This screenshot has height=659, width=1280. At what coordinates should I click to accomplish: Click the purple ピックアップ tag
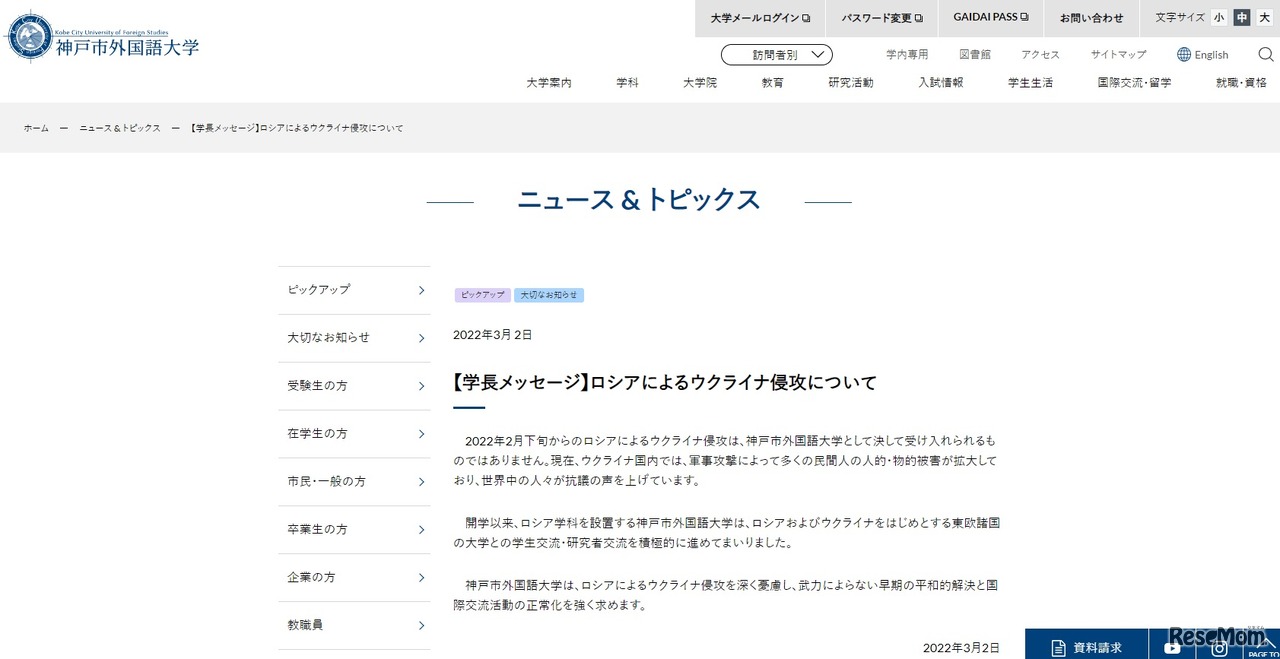(482, 296)
